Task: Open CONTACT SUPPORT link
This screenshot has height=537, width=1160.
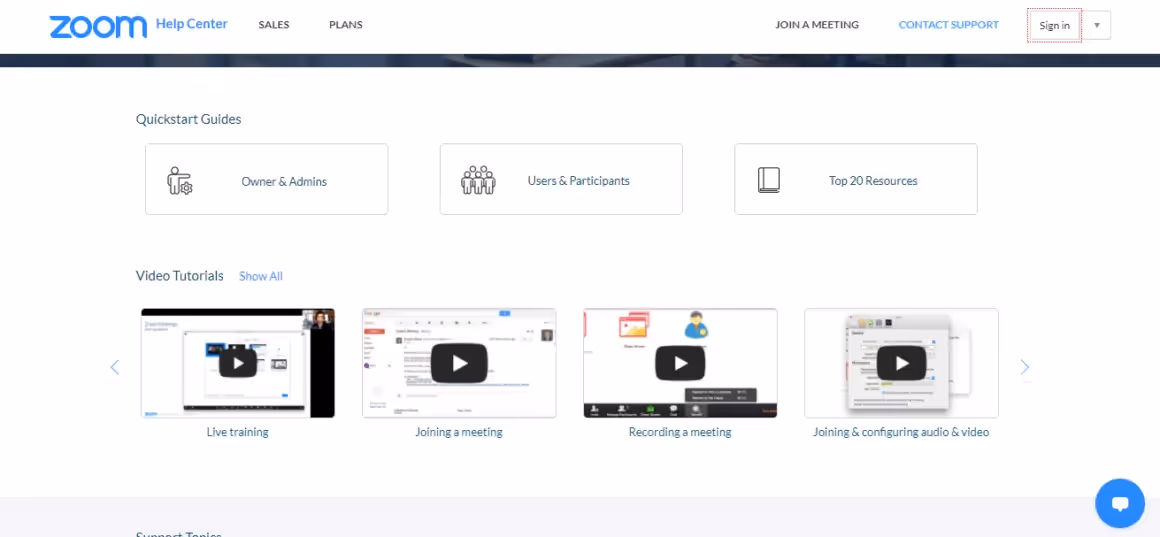Action: pyautogui.click(x=948, y=24)
